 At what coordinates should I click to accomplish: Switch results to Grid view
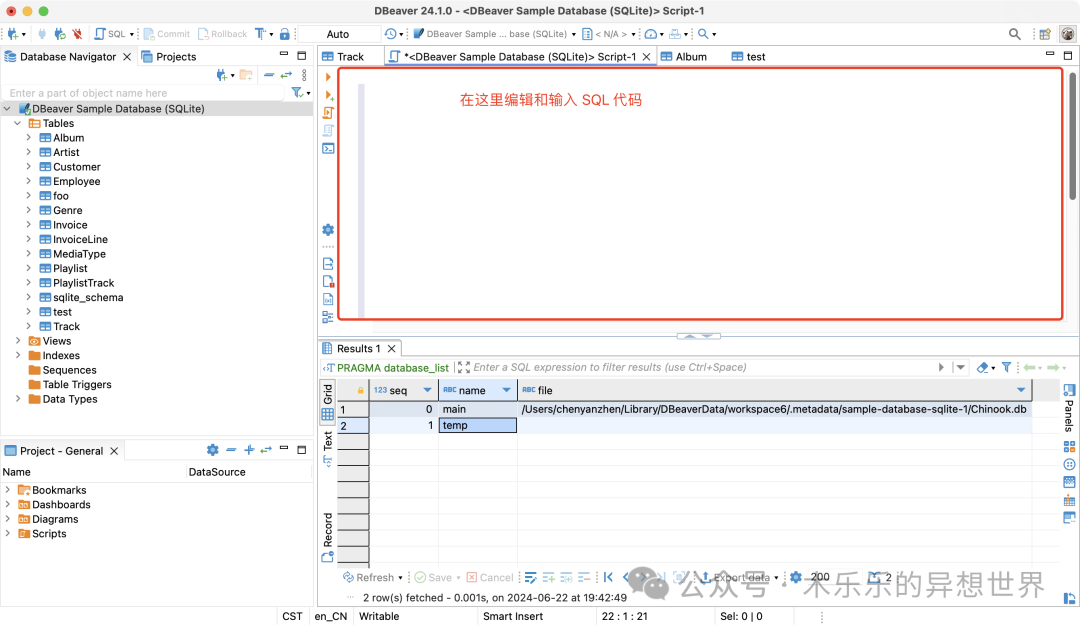tap(328, 402)
